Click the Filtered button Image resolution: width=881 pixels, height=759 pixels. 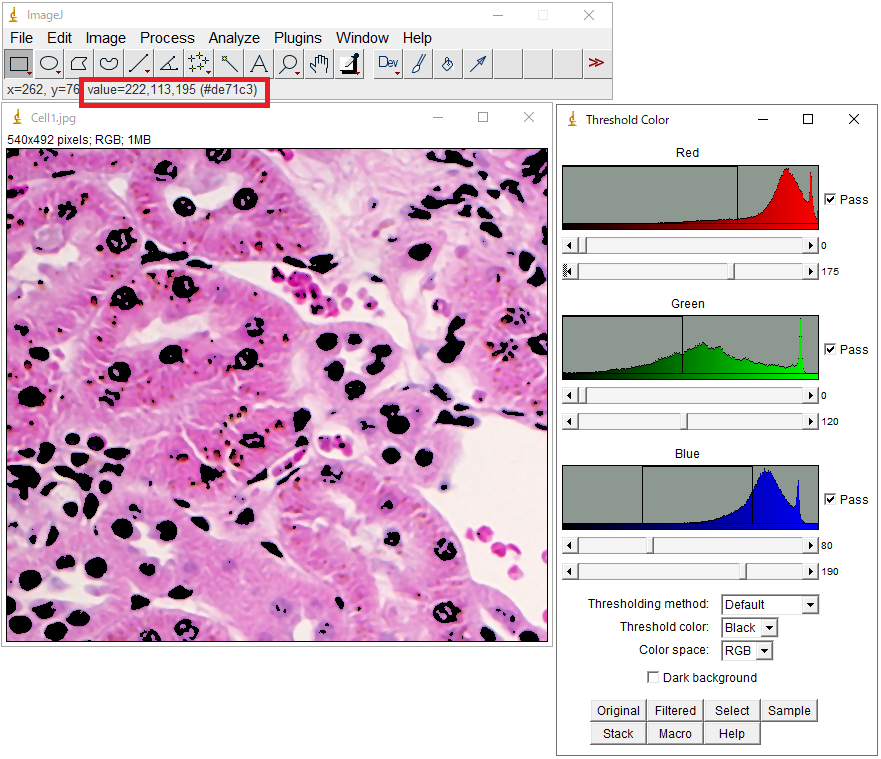[x=675, y=711]
